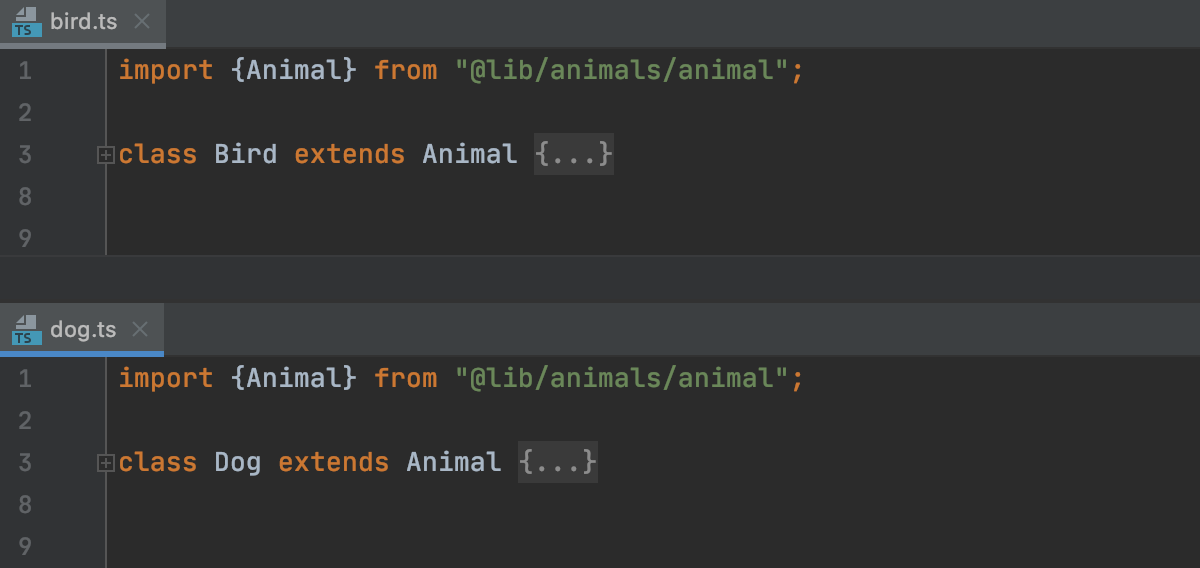1200x568 pixels.
Task: Unfold the {...} placeholder of Bird class
Action: [573, 155]
